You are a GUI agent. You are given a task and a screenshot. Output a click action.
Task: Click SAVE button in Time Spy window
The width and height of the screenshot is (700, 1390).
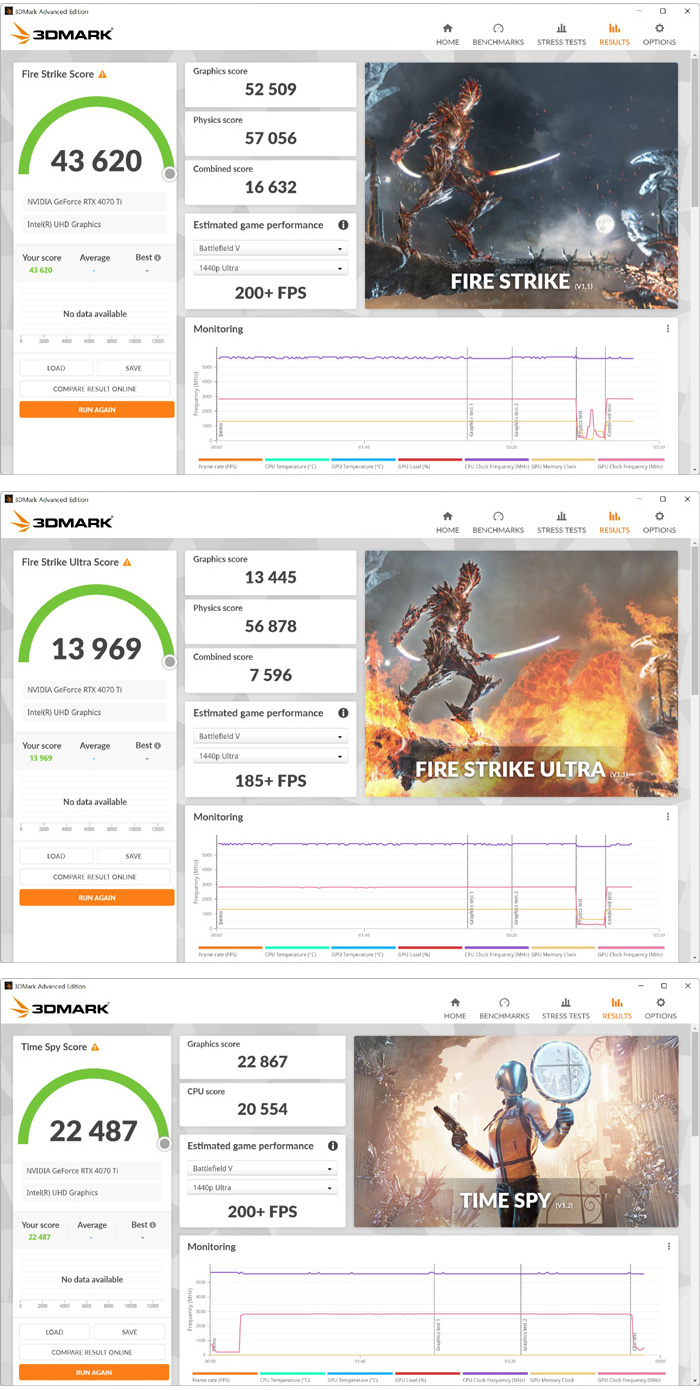click(x=130, y=1332)
